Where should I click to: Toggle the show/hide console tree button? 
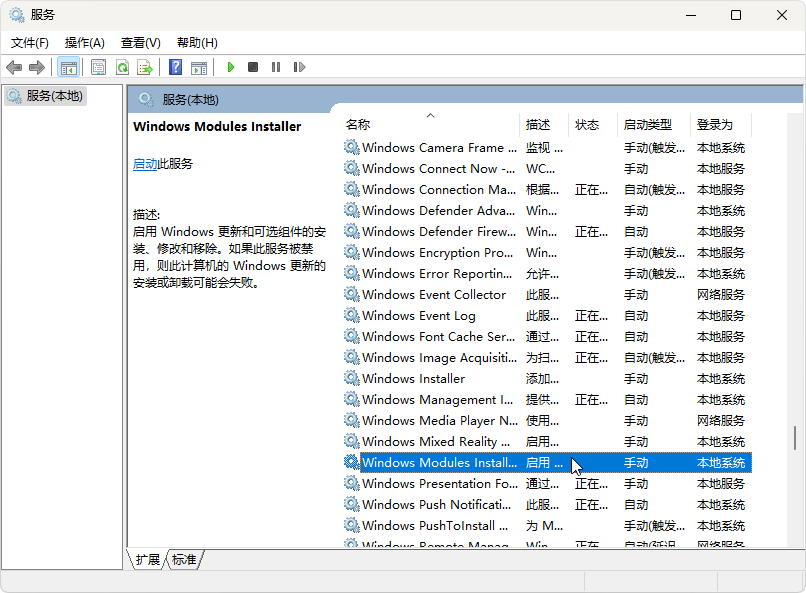[69, 67]
